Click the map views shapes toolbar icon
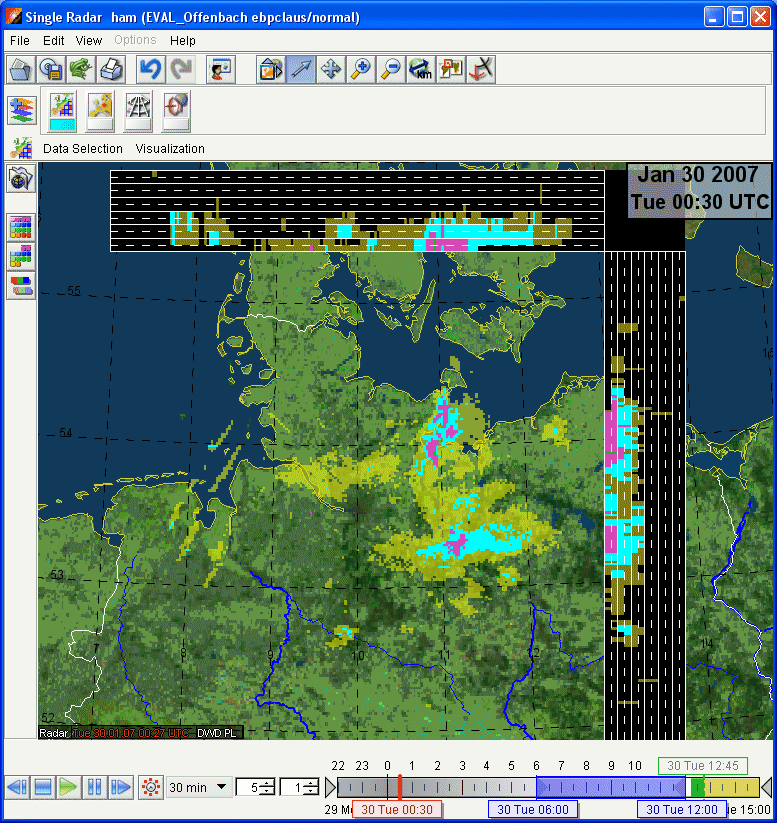Image resolution: width=777 pixels, height=823 pixels. pos(271,69)
